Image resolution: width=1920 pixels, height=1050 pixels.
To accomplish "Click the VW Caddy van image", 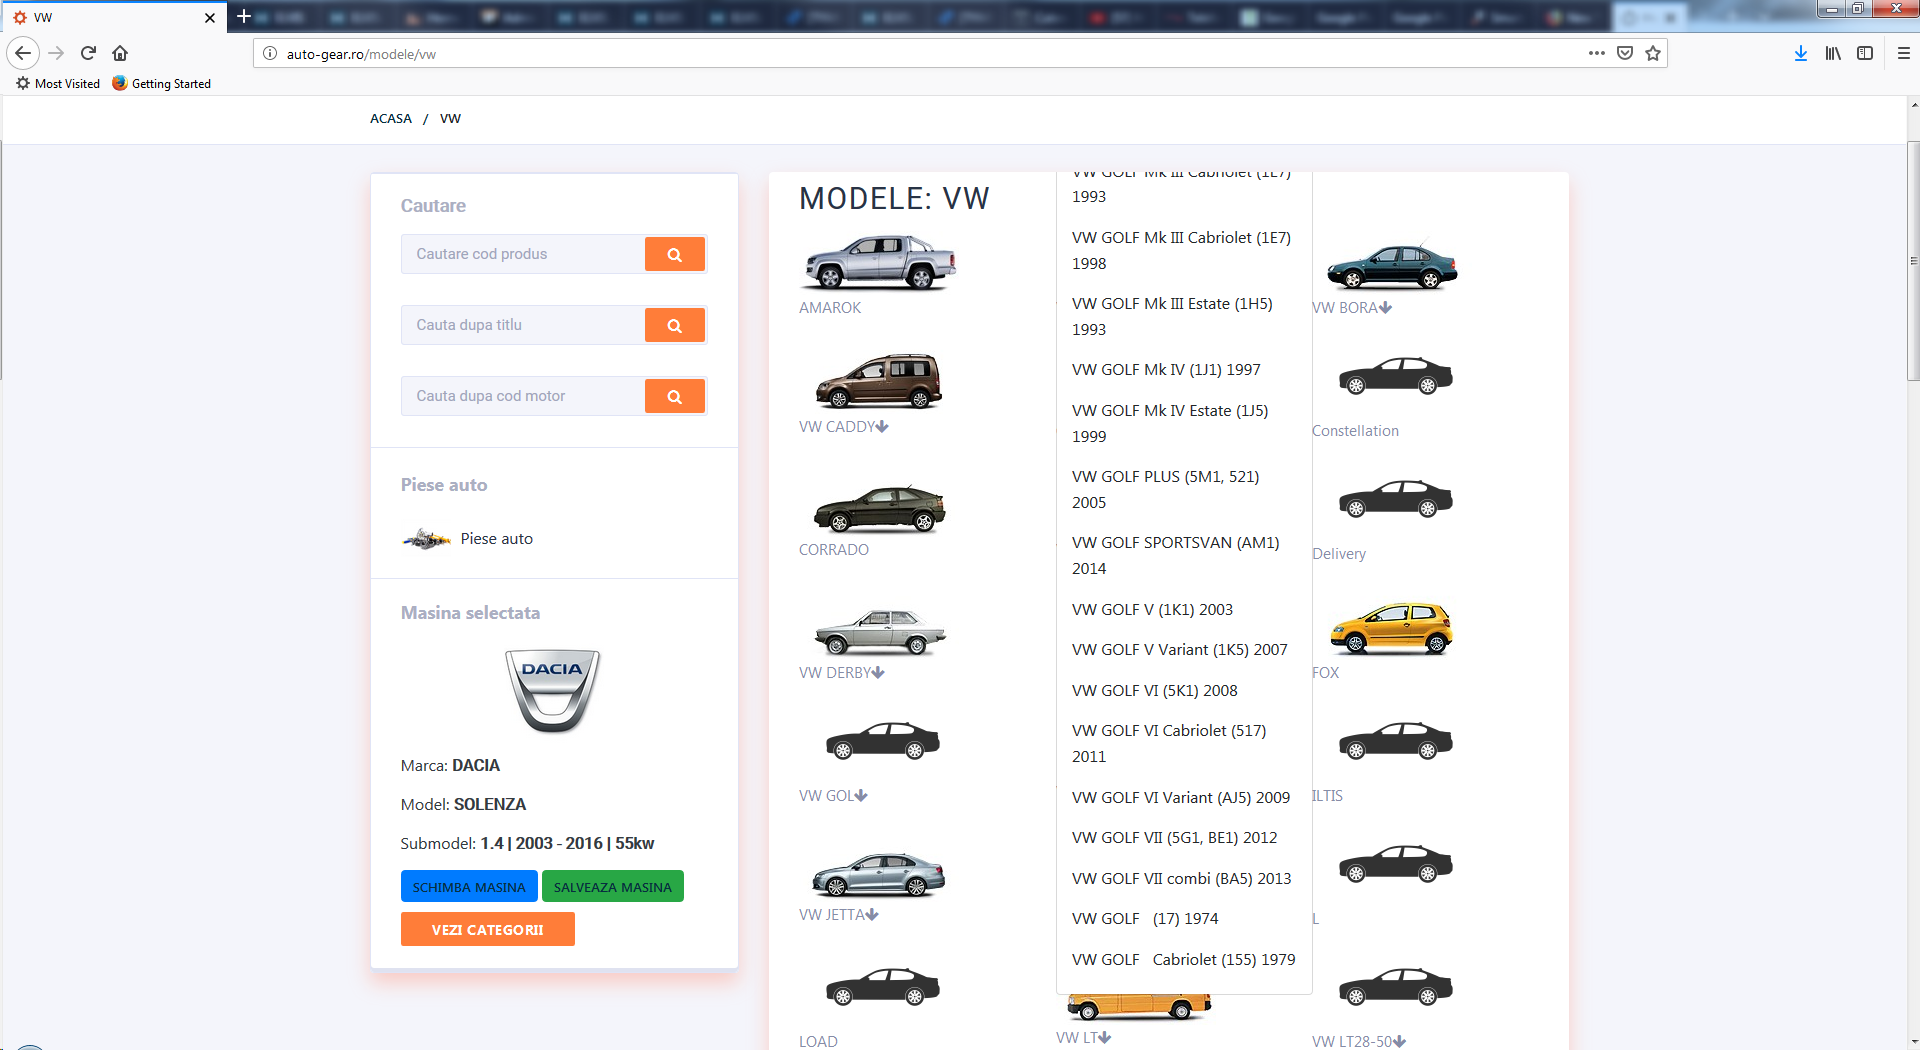I will click(x=879, y=381).
